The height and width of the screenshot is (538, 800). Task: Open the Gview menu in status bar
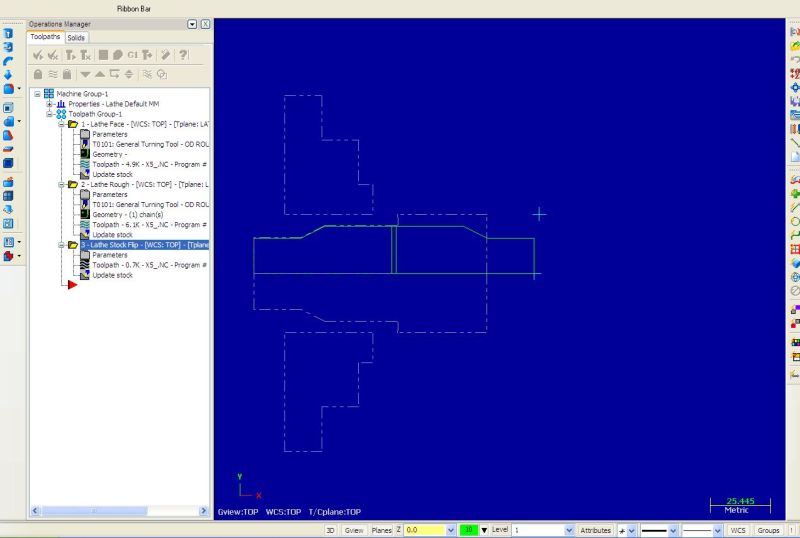coord(354,530)
